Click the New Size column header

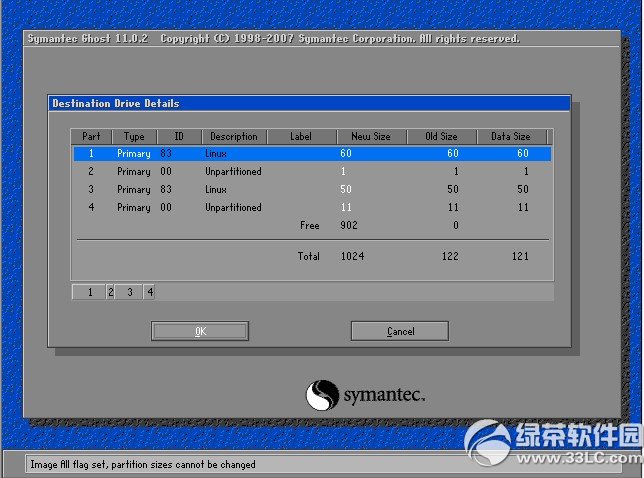tap(371, 136)
